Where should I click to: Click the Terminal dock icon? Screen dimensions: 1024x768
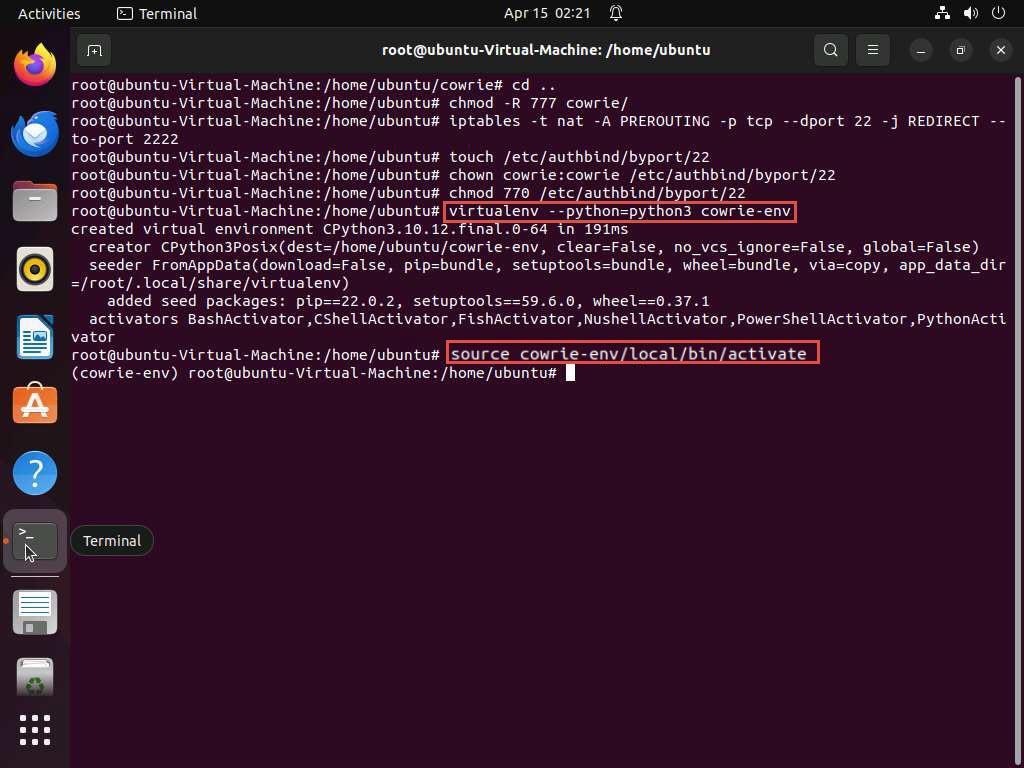[35, 542]
